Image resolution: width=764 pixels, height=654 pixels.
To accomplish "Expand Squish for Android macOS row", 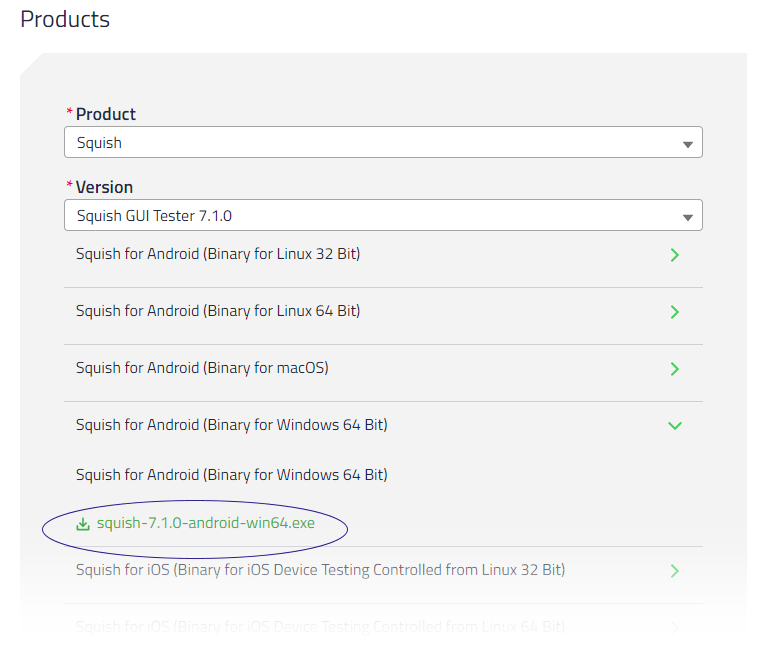I will (202, 368).
